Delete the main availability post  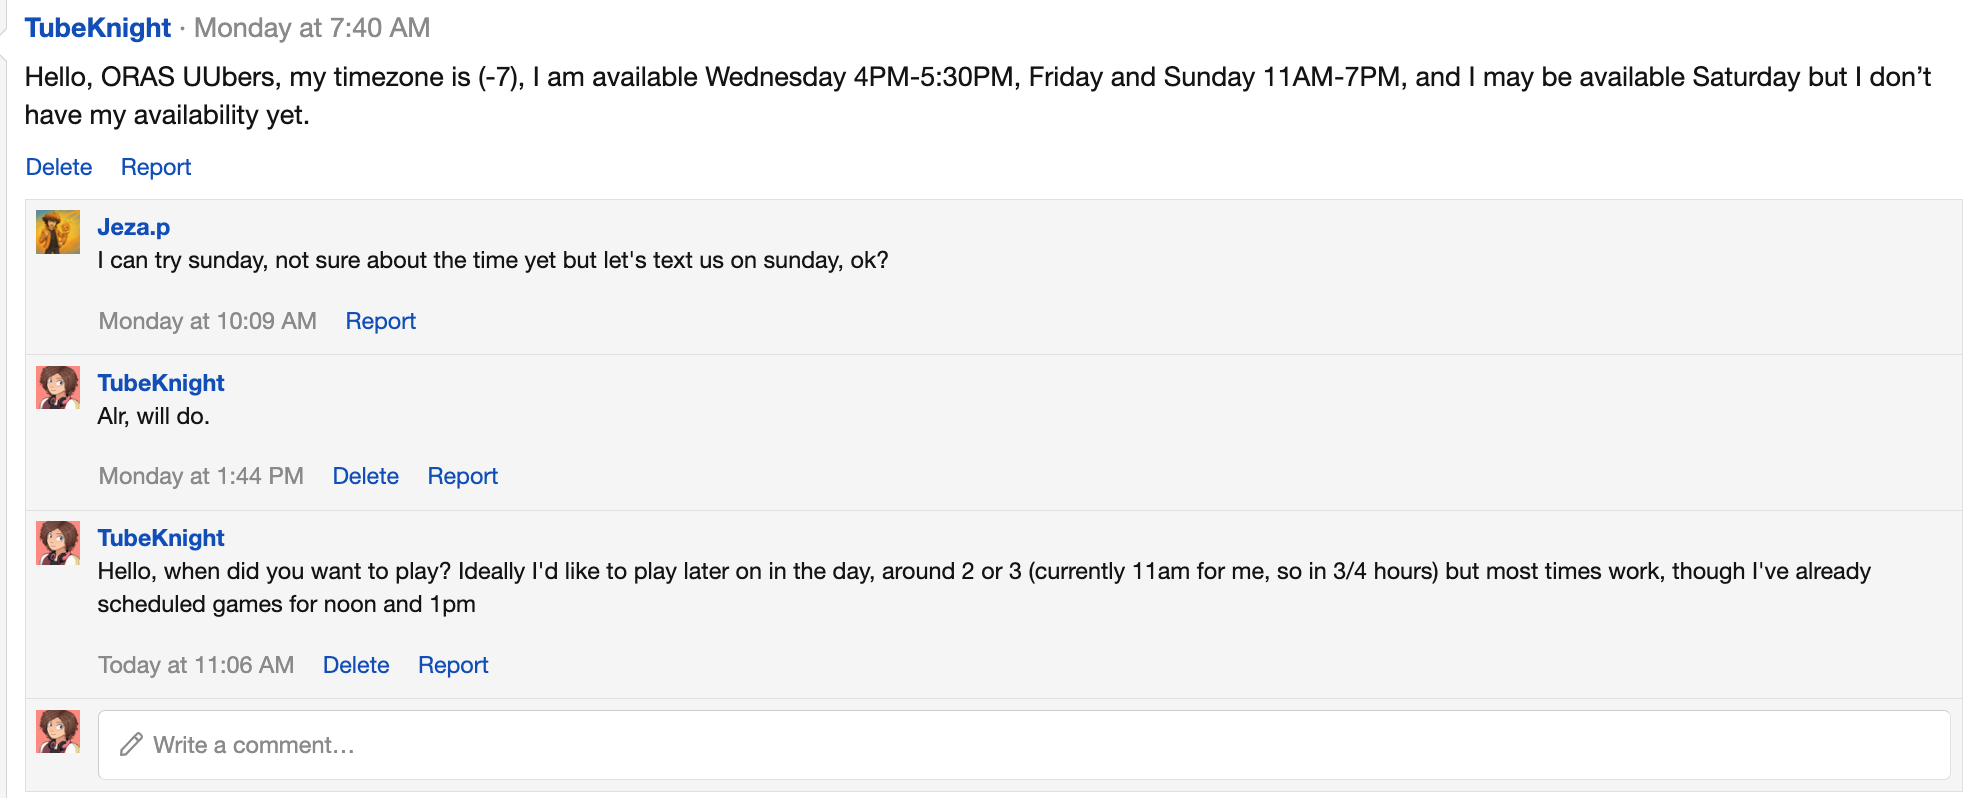(59, 167)
